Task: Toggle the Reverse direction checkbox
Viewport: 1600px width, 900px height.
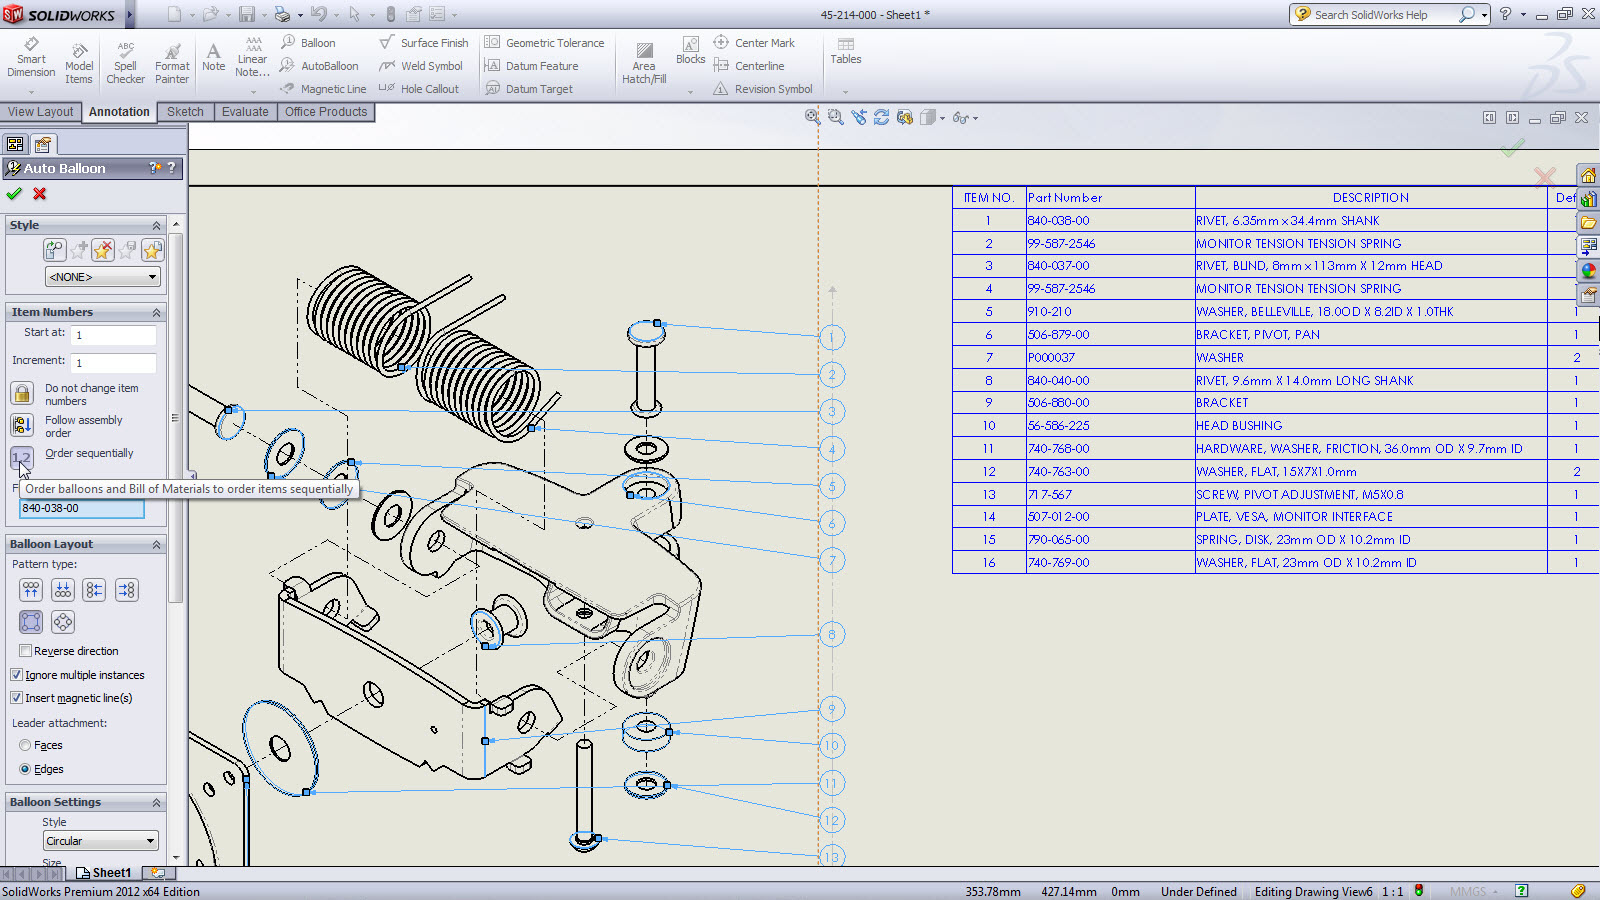Action: coord(26,651)
